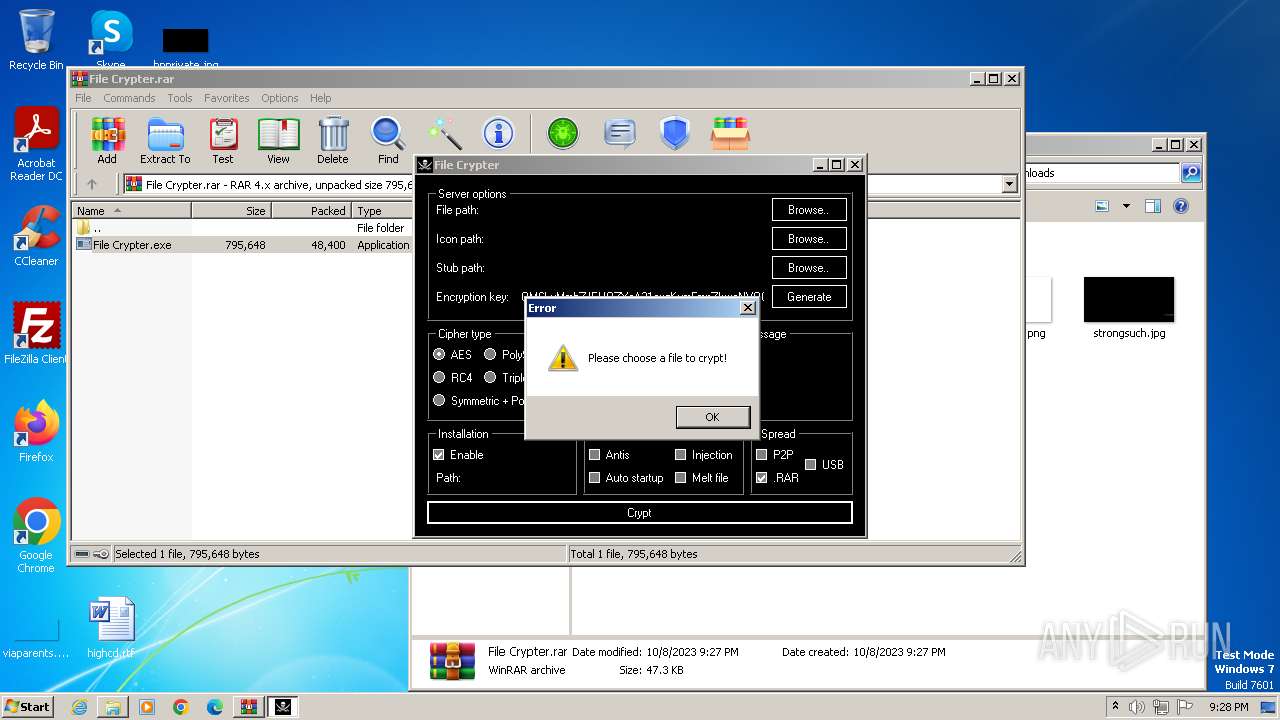Click the SFX colorful box icon
This screenshot has width=1280, height=720.
[x=730, y=133]
